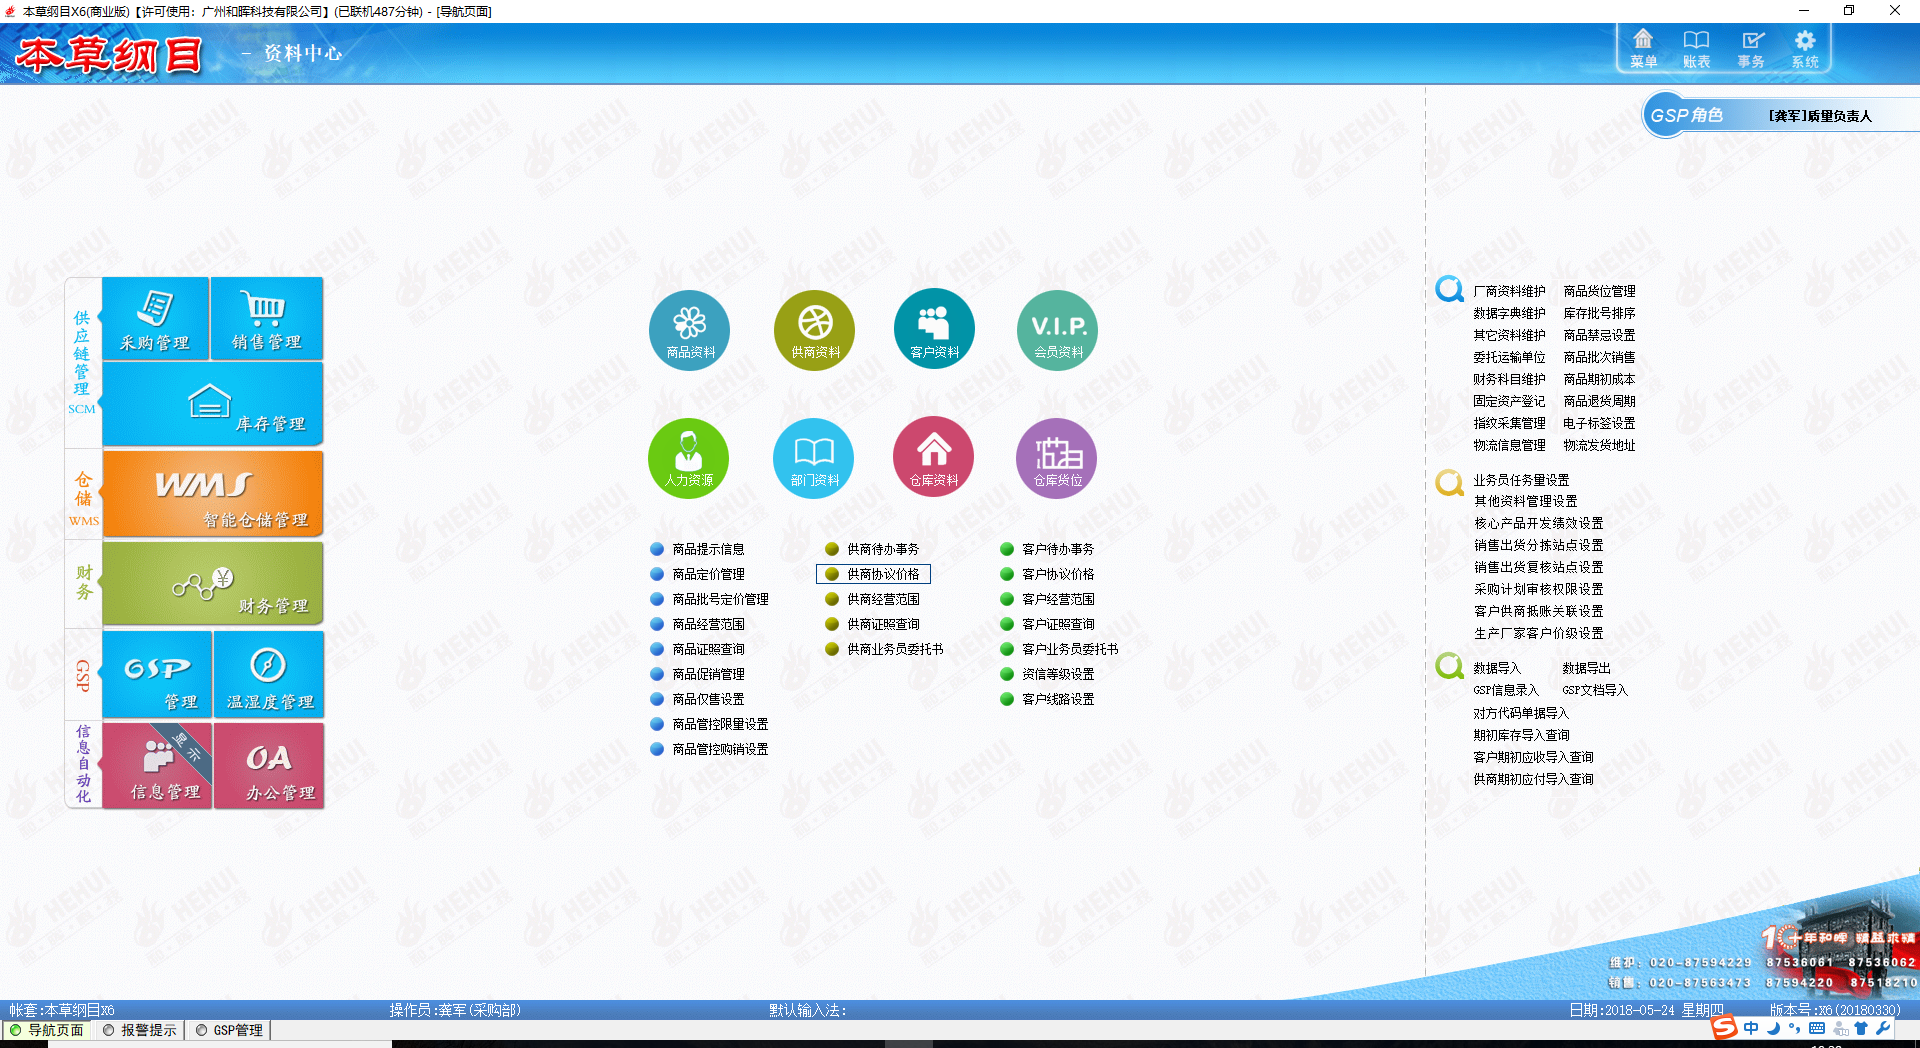The height and width of the screenshot is (1048, 1920).
Task: Open the 数据导入 link
Action: (1497, 668)
